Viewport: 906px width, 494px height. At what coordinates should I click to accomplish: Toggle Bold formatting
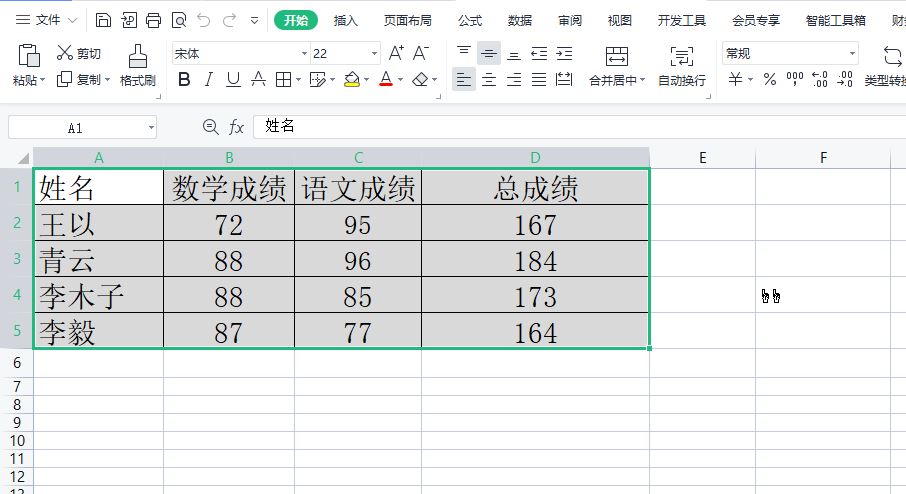[x=184, y=79]
